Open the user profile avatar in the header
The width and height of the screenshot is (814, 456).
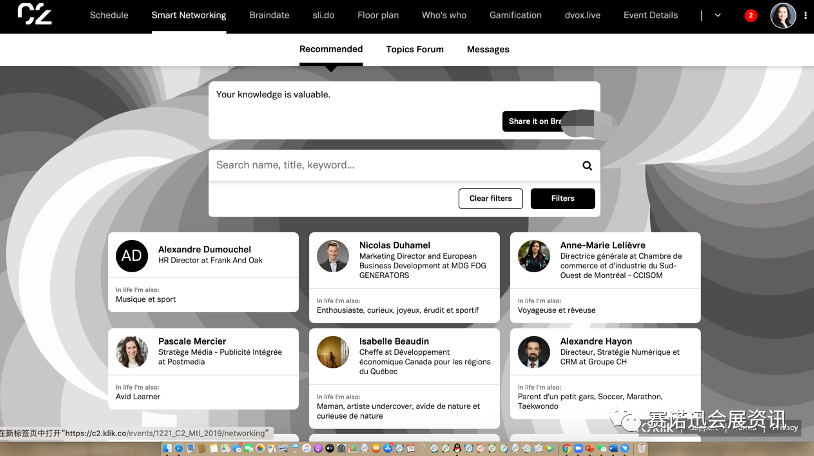(783, 16)
